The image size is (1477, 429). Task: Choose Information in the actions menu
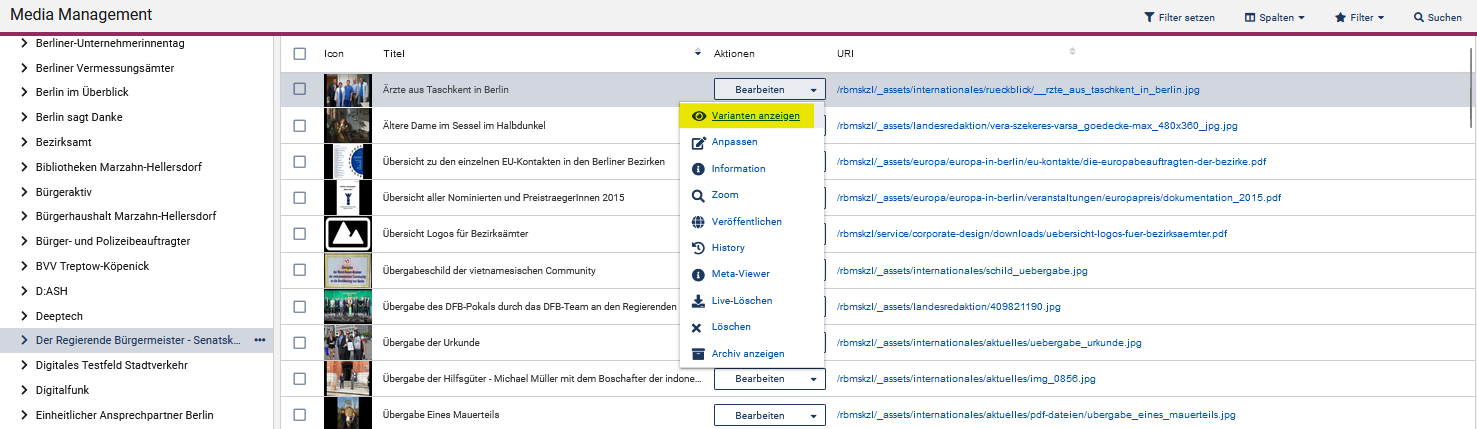738,169
